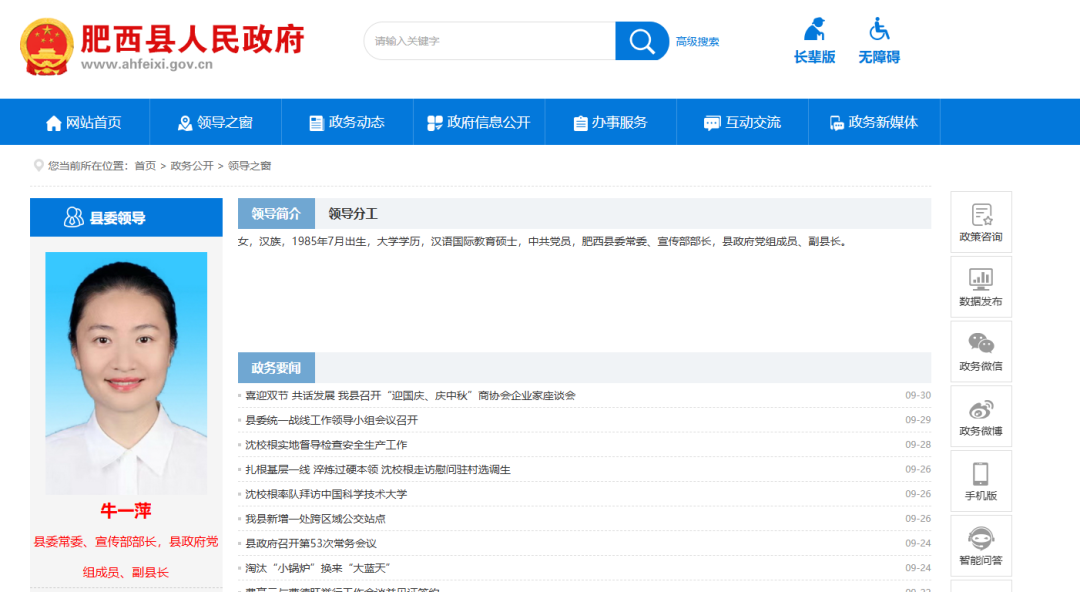Click the magnifier search button
Screen dimensions: 1080x592
click(x=641, y=41)
